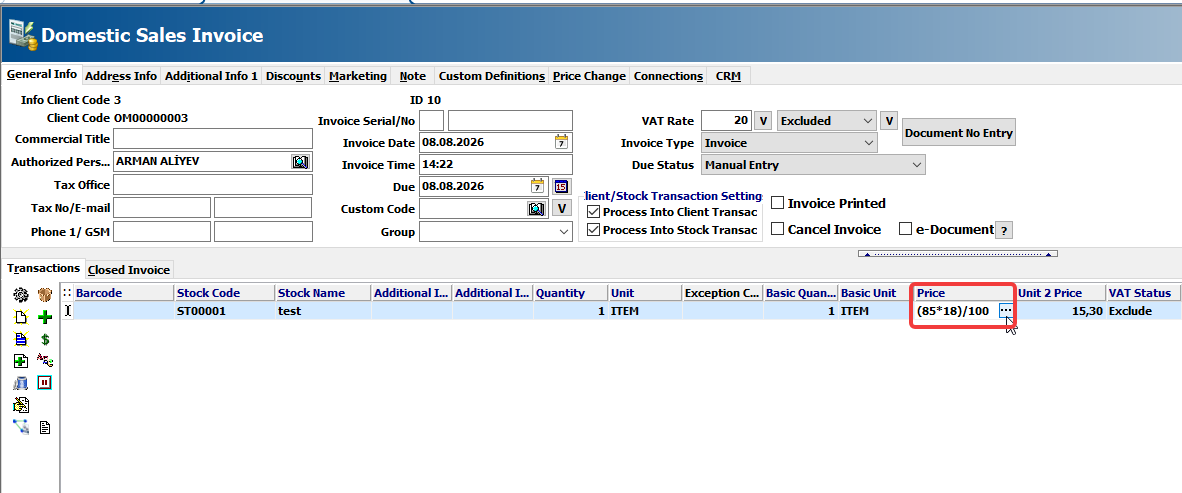The width and height of the screenshot is (1182, 493).
Task: Toggle Process Into Stock Transactions checkbox
Action: pyautogui.click(x=593, y=230)
